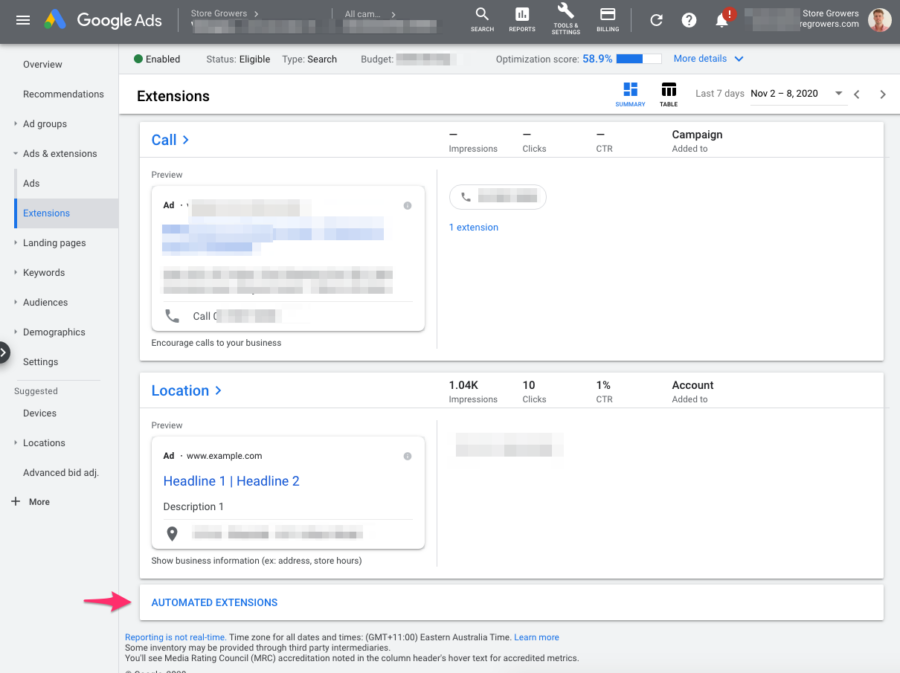This screenshot has height=673, width=900.
Task: Click the optimization score progress bar
Action: coord(640,58)
